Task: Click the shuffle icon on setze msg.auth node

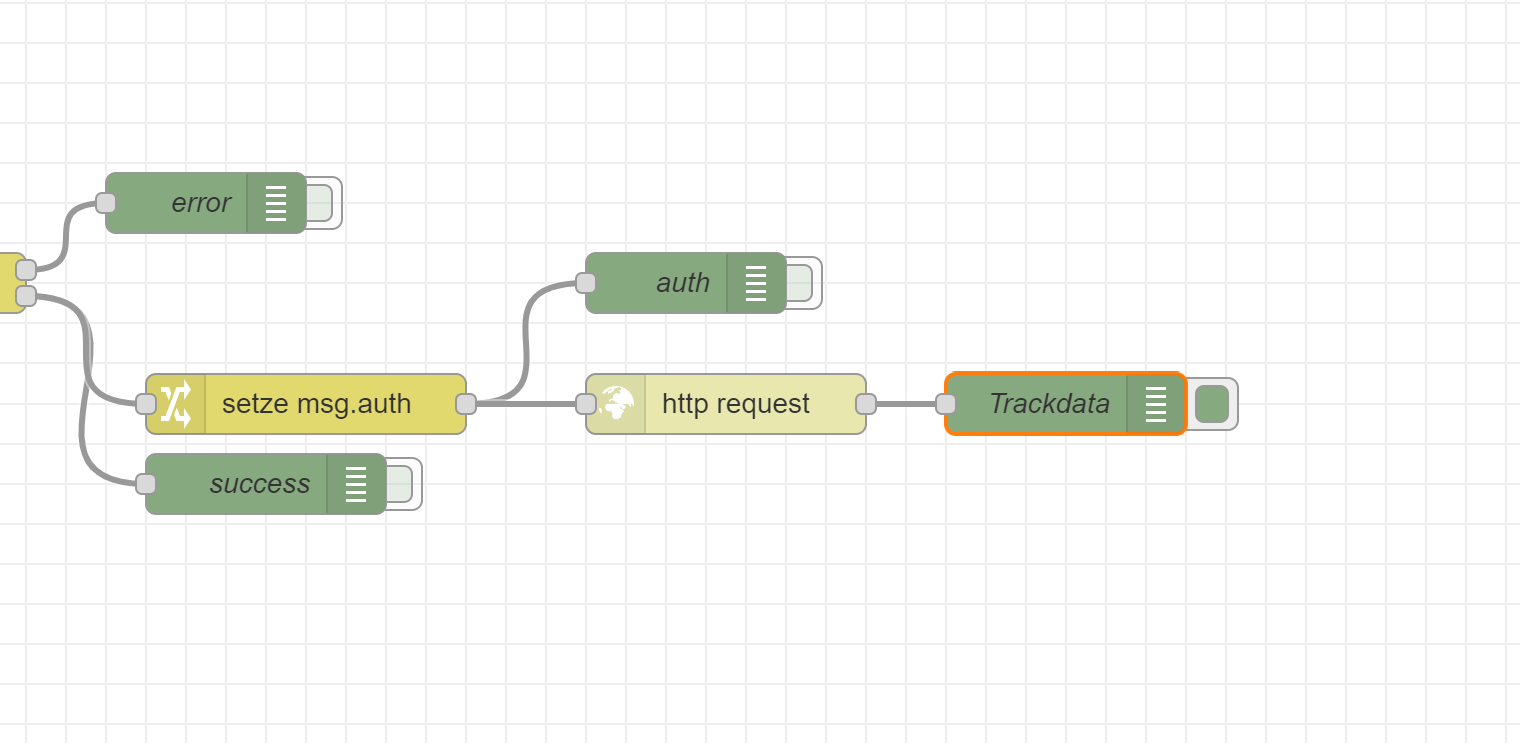Action: 176,404
